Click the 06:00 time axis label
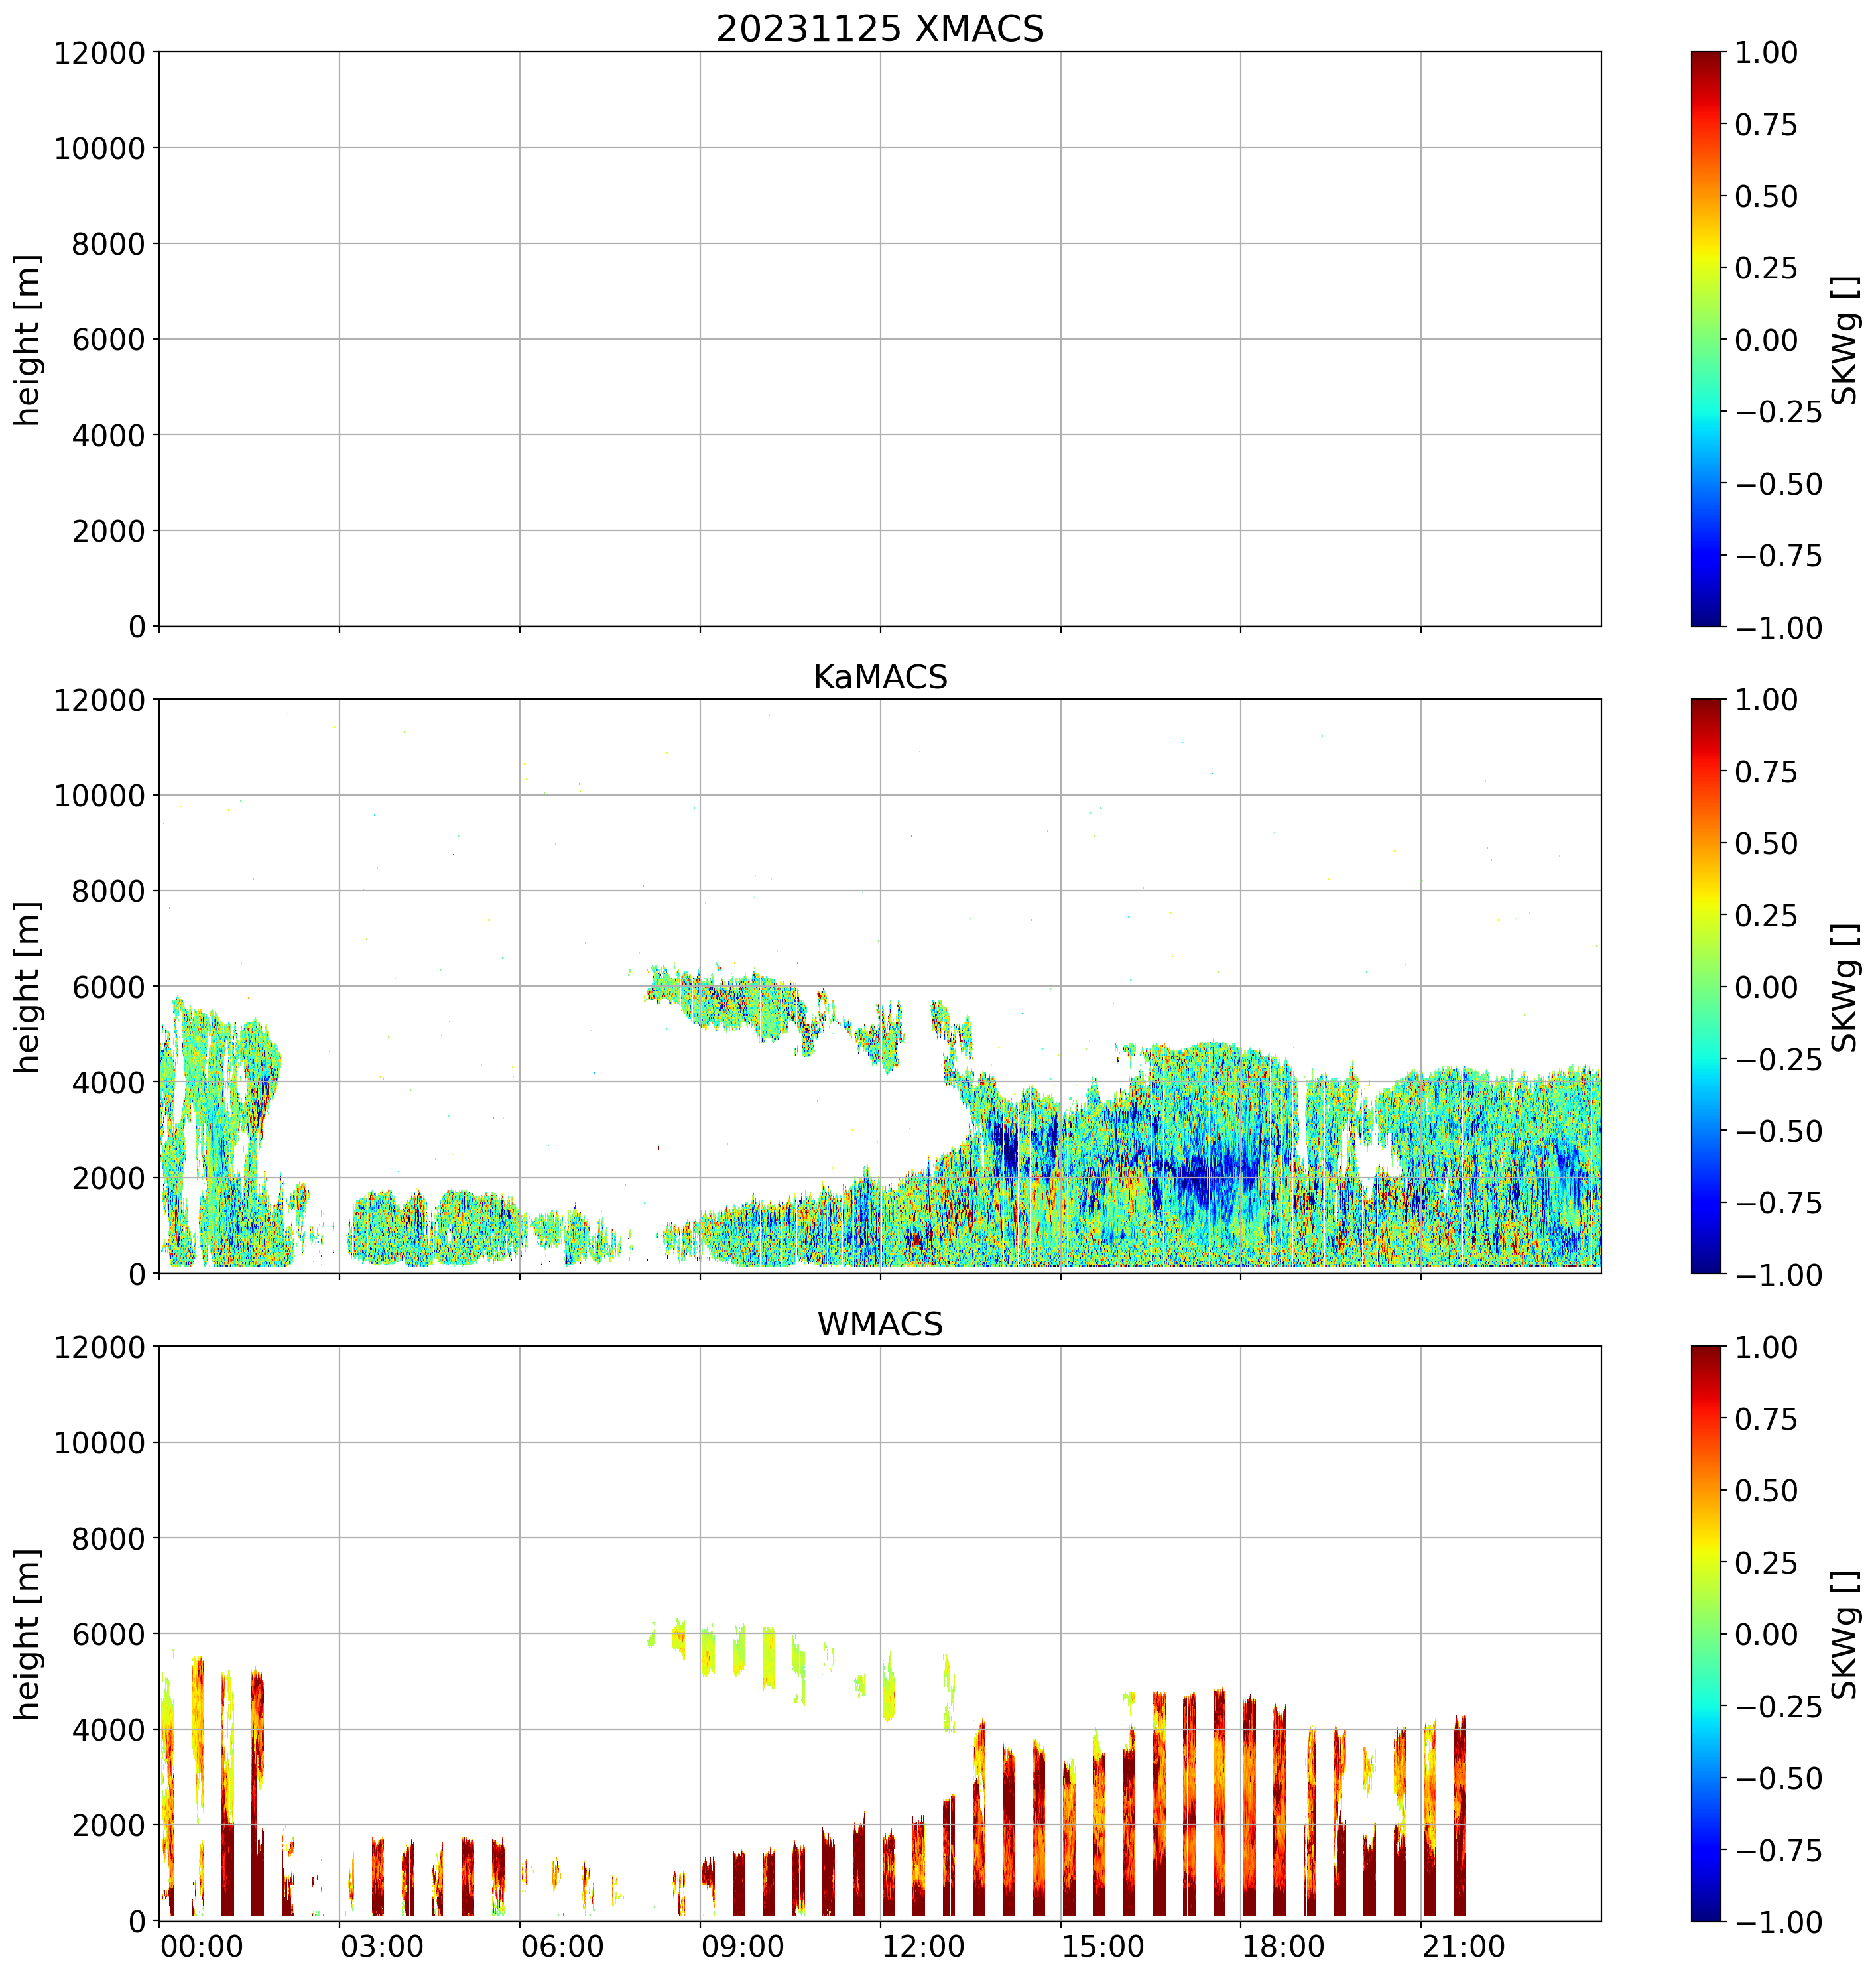Screen dimensions: 1876x1976 pyautogui.click(x=563, y=1947)
